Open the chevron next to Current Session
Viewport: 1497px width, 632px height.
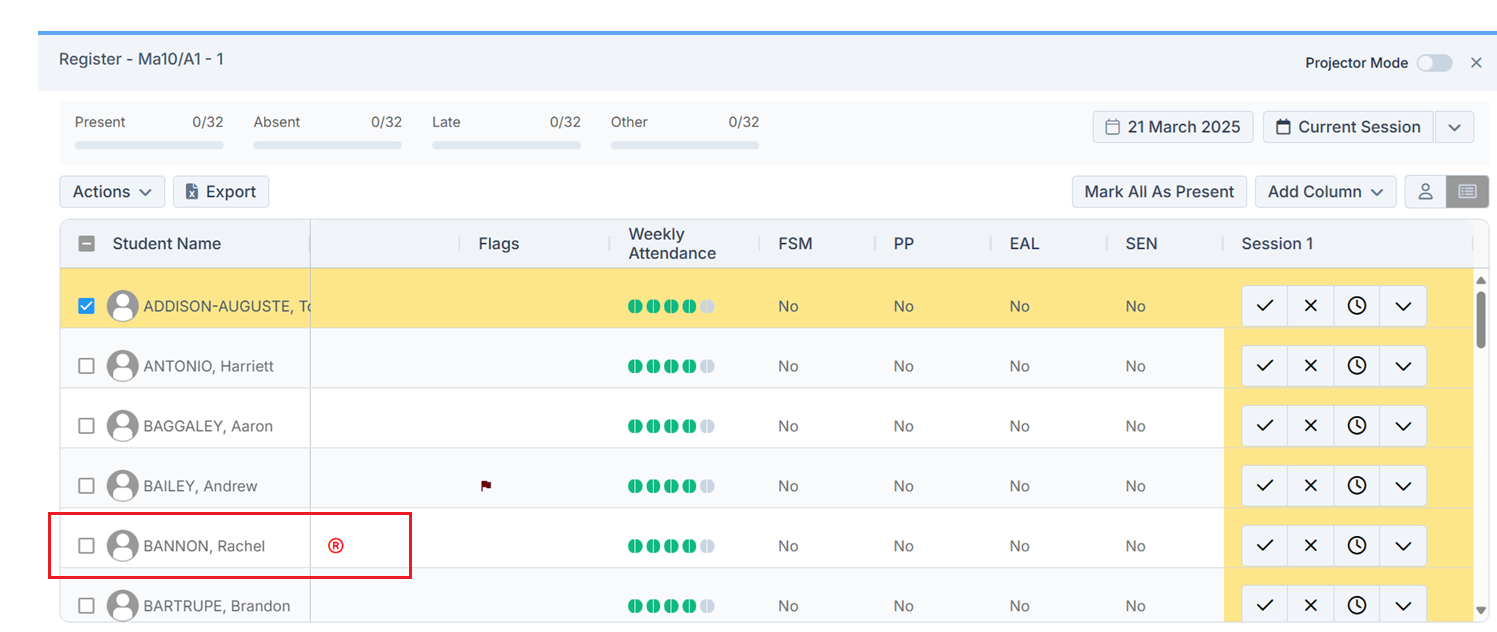tap(1455, 128)
